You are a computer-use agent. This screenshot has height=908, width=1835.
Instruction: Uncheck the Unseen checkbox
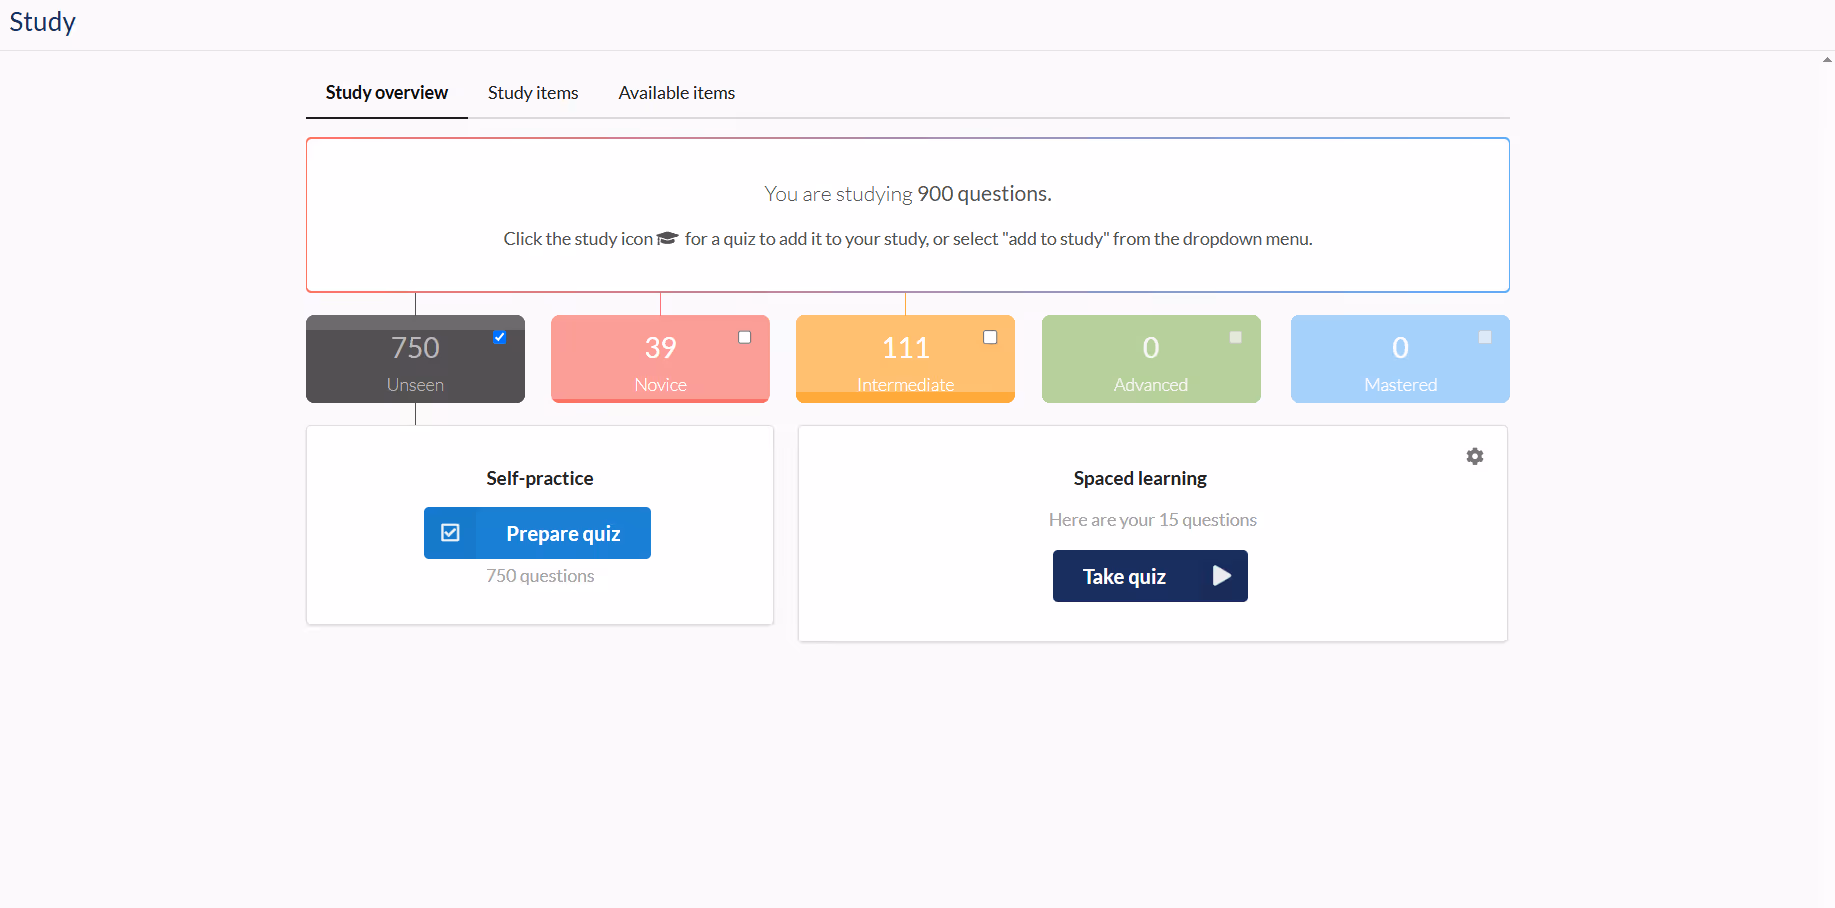[x=499, y=337]
